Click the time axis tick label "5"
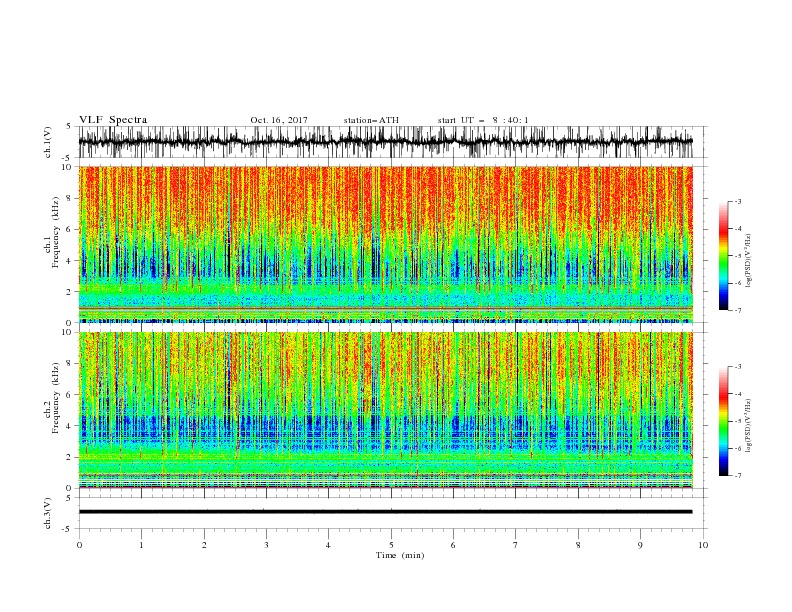This screenshot has width=792, height=612. (x=391, y=545)
